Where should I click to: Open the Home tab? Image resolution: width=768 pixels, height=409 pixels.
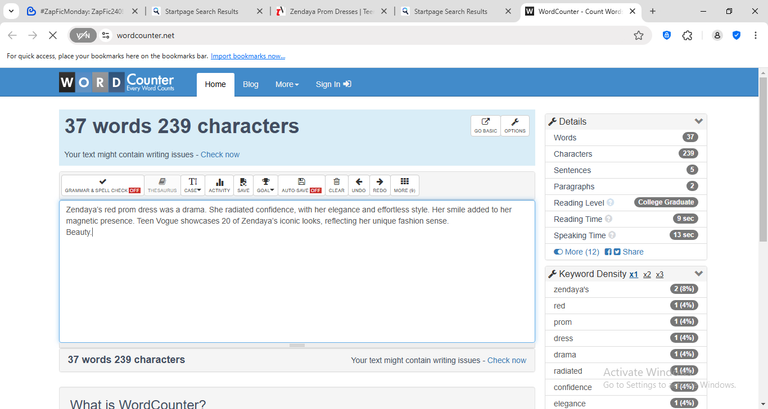(216, 84)
